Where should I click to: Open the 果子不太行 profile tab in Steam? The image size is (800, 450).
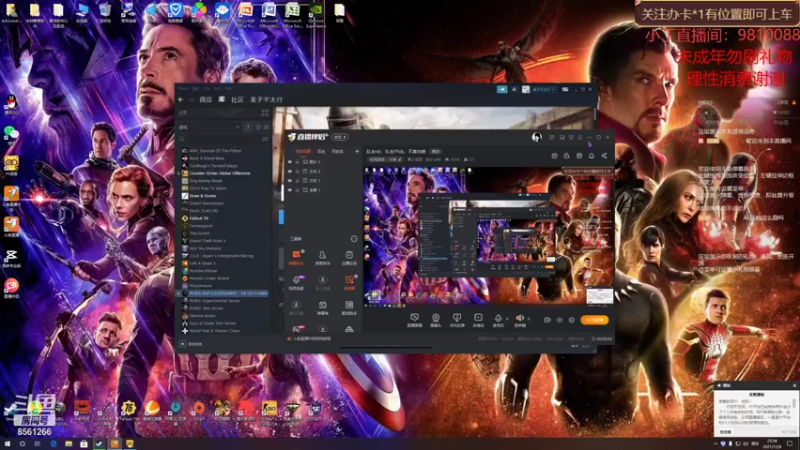coord(266,99)
